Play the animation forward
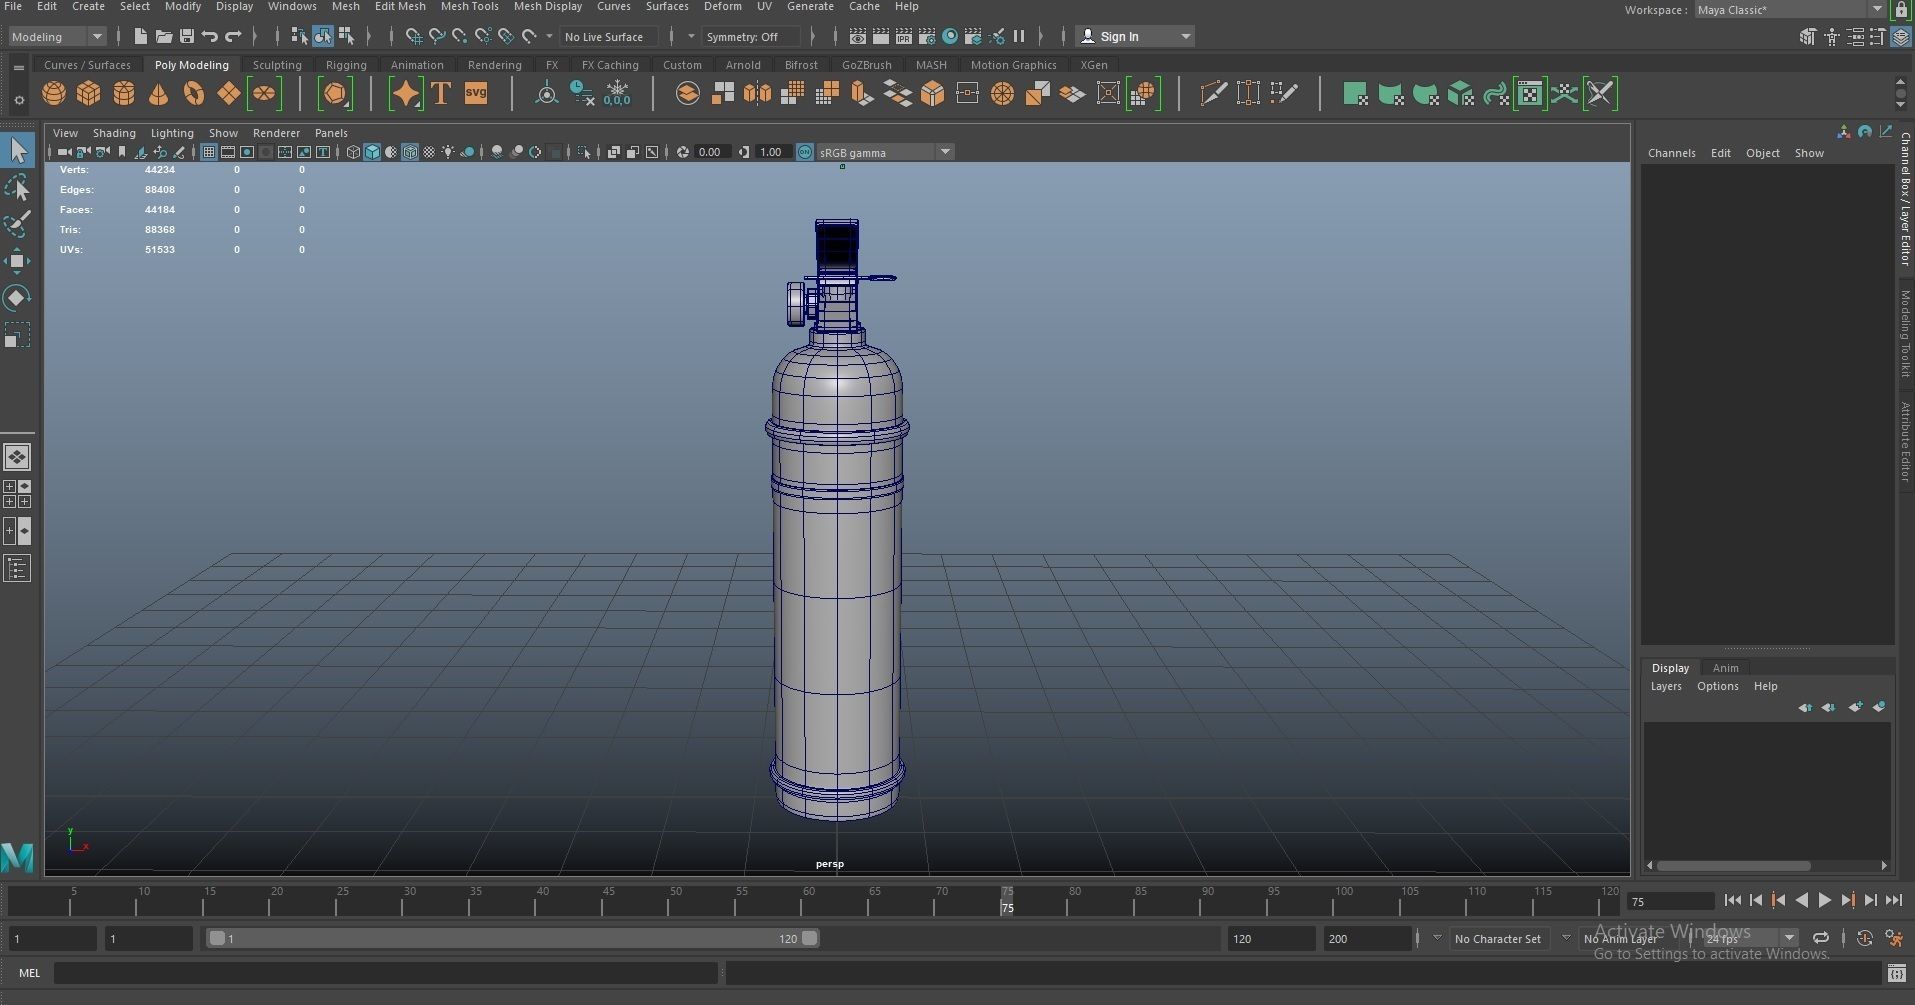The width and height of the screenshot is (1915, 1005). pos(1824,901)
